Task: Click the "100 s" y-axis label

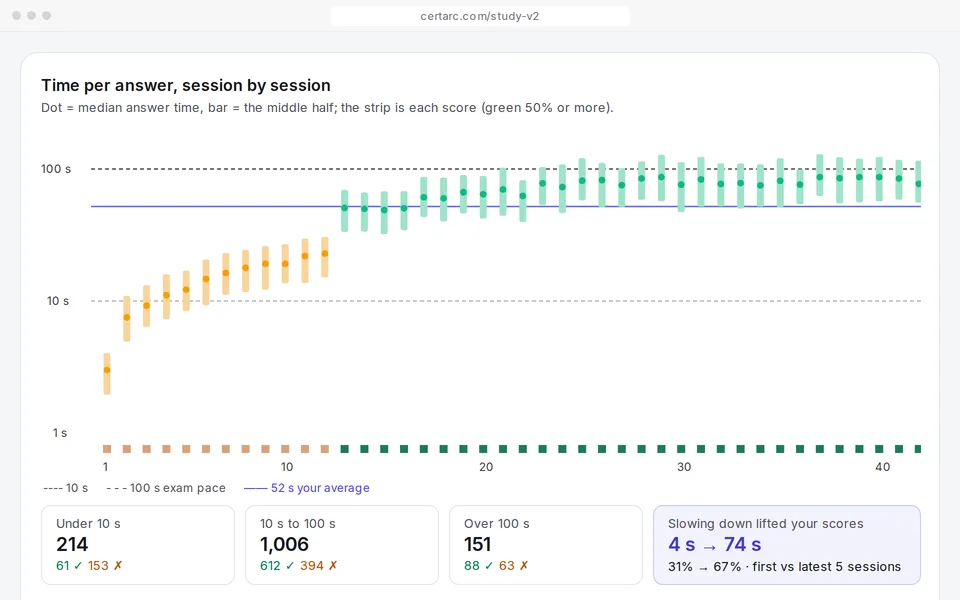Action: pos(56,169)
